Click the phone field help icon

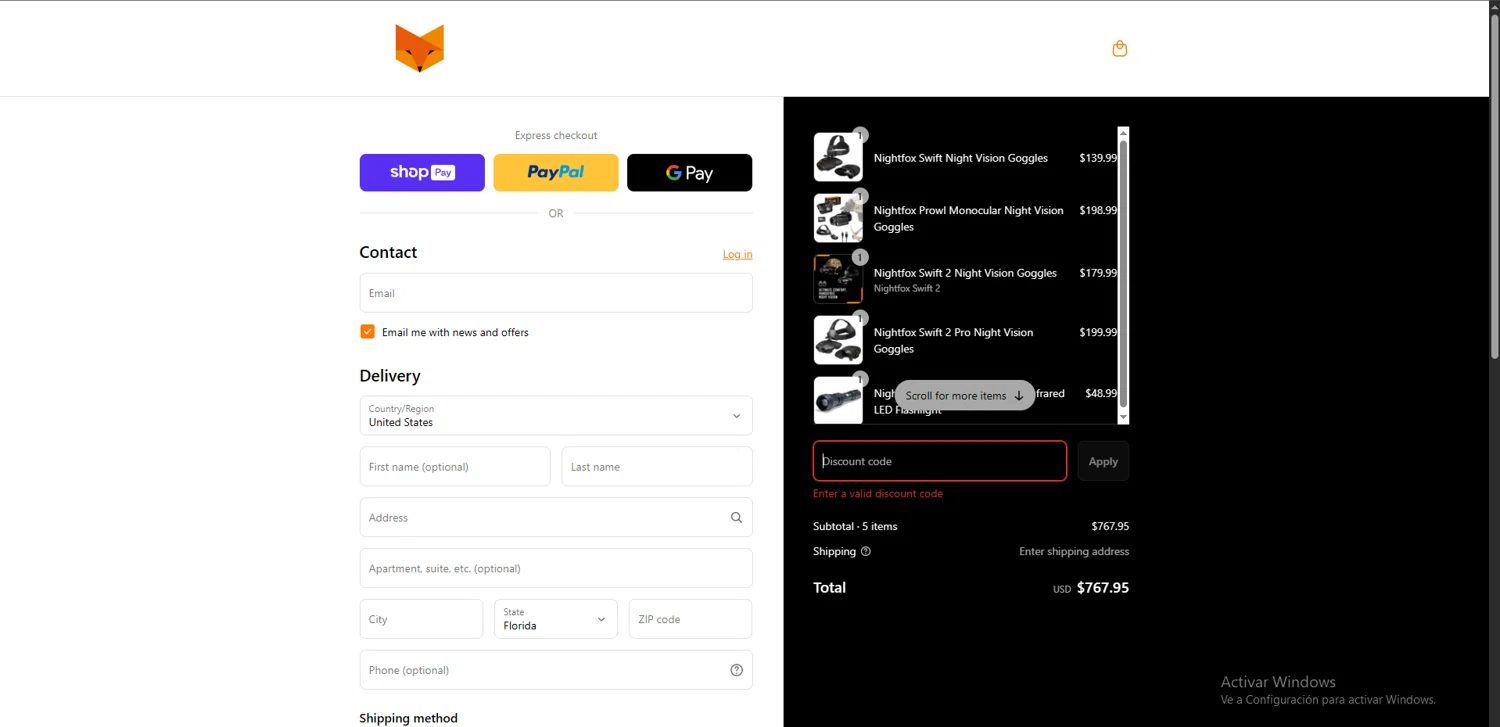[x=736, y=670]
